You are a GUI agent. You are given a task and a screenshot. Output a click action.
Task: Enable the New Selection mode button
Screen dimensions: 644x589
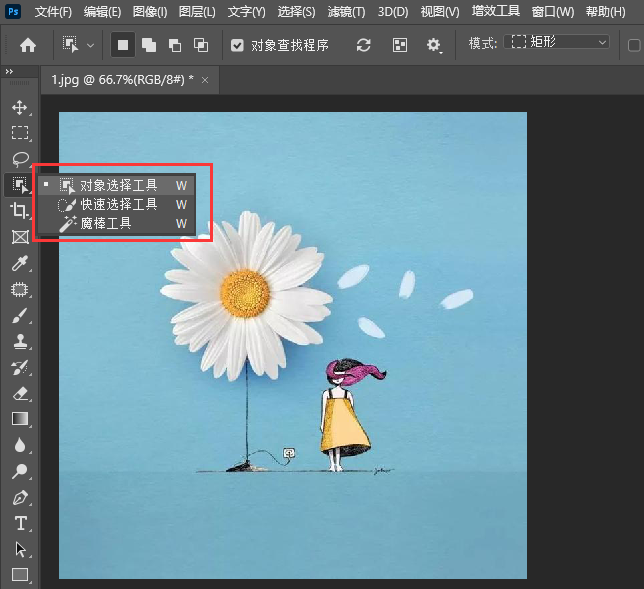pyautogui.click(x=122, y=45)
